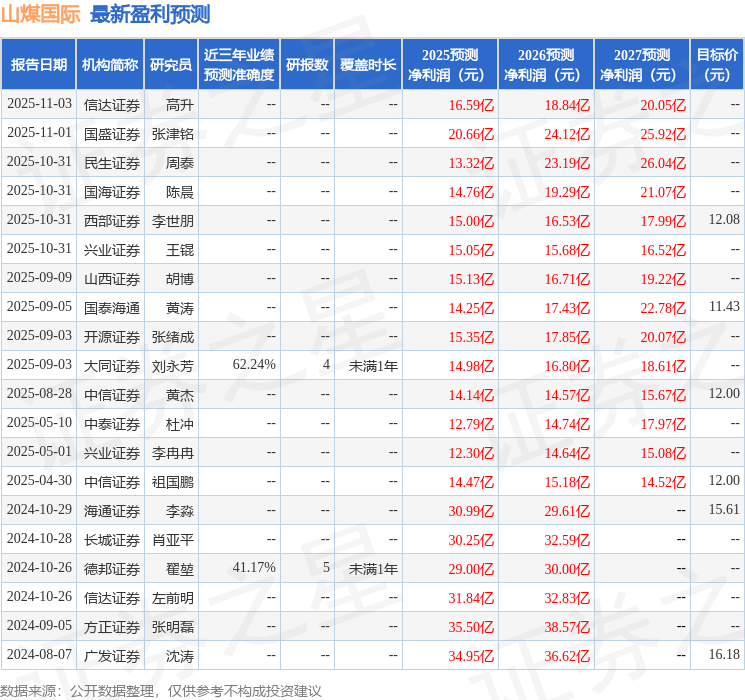This screenshot has width=745, height=700.
Task: Click the 西部证券 institution cell
Action: [x=112, y=221]
